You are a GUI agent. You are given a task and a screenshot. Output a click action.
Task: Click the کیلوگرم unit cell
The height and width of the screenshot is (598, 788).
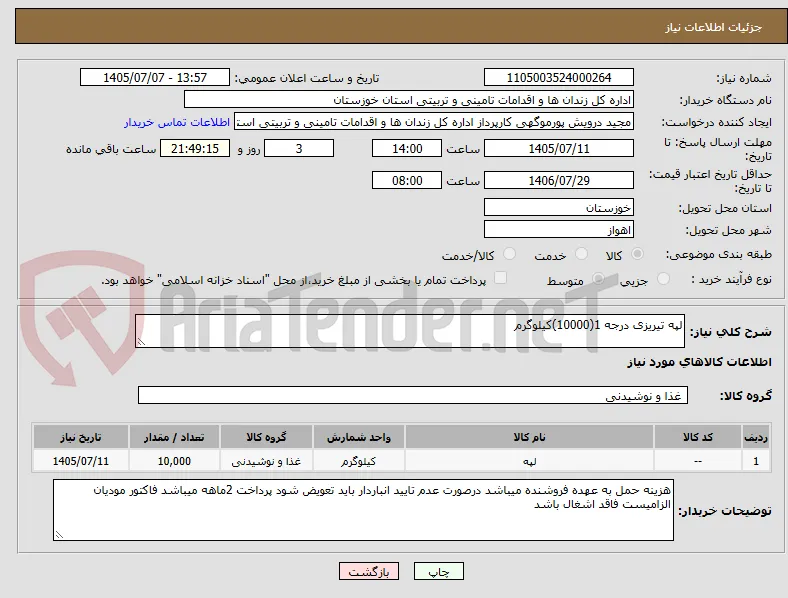[x=359, y=461]
